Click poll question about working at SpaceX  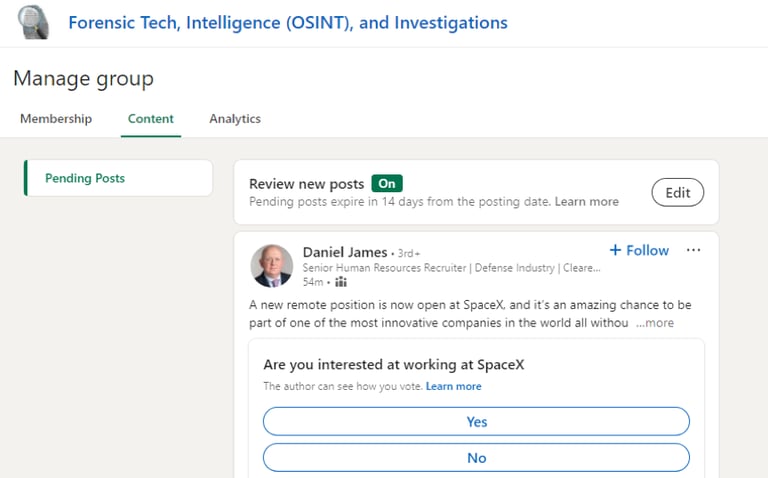click(394, 364)
